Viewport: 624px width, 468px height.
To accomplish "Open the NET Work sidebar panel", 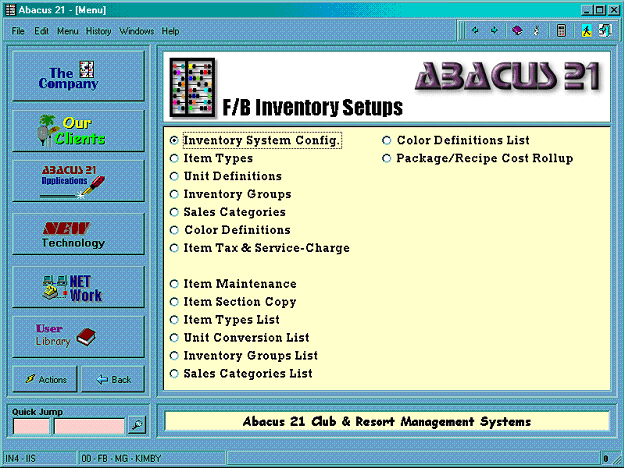I will (78, 287).
